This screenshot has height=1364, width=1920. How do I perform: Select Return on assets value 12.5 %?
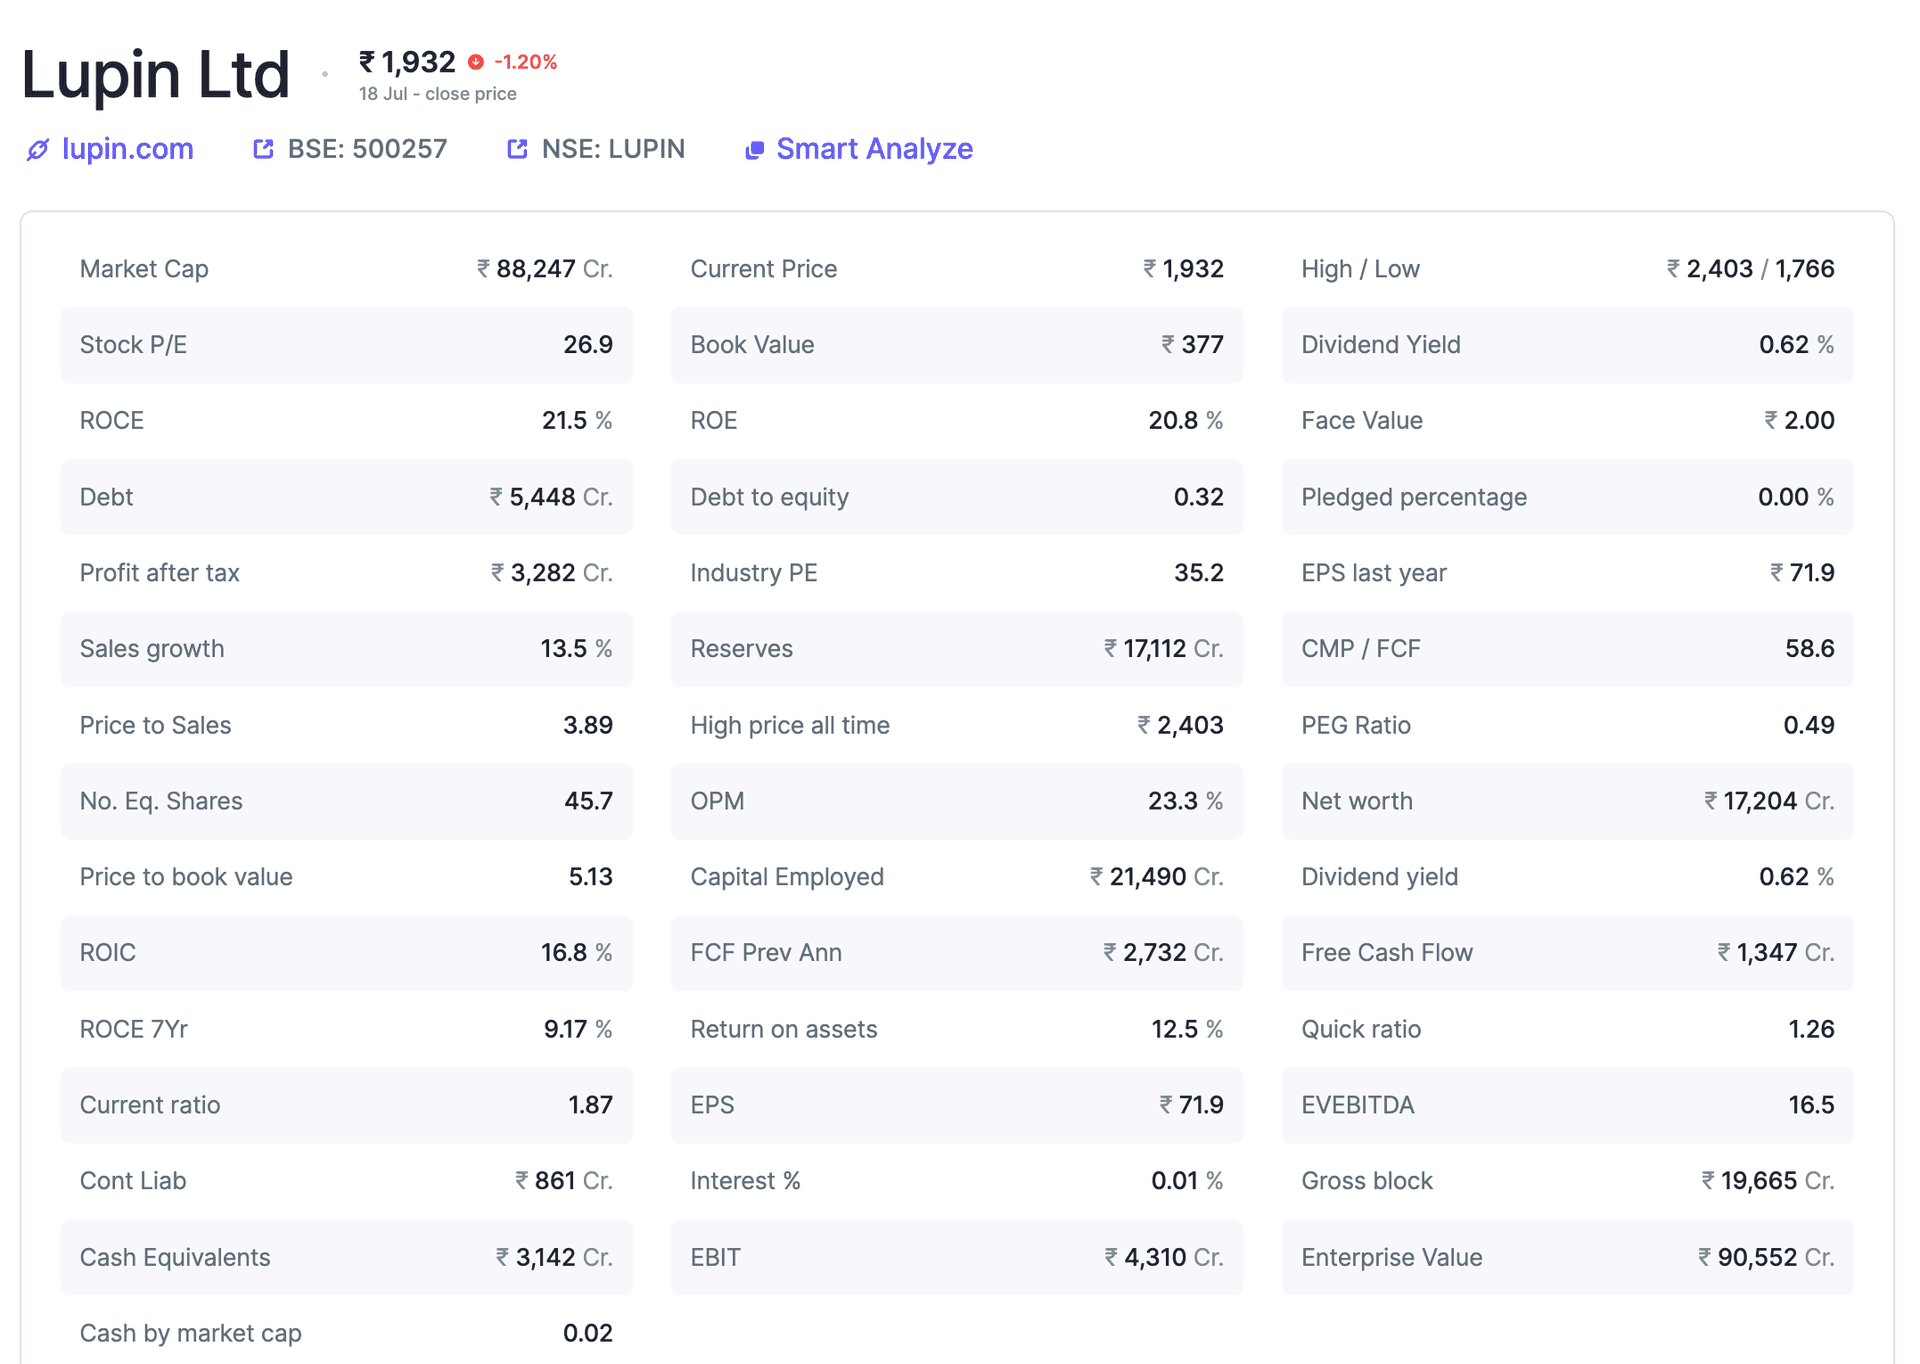tap(1188, 1029)
